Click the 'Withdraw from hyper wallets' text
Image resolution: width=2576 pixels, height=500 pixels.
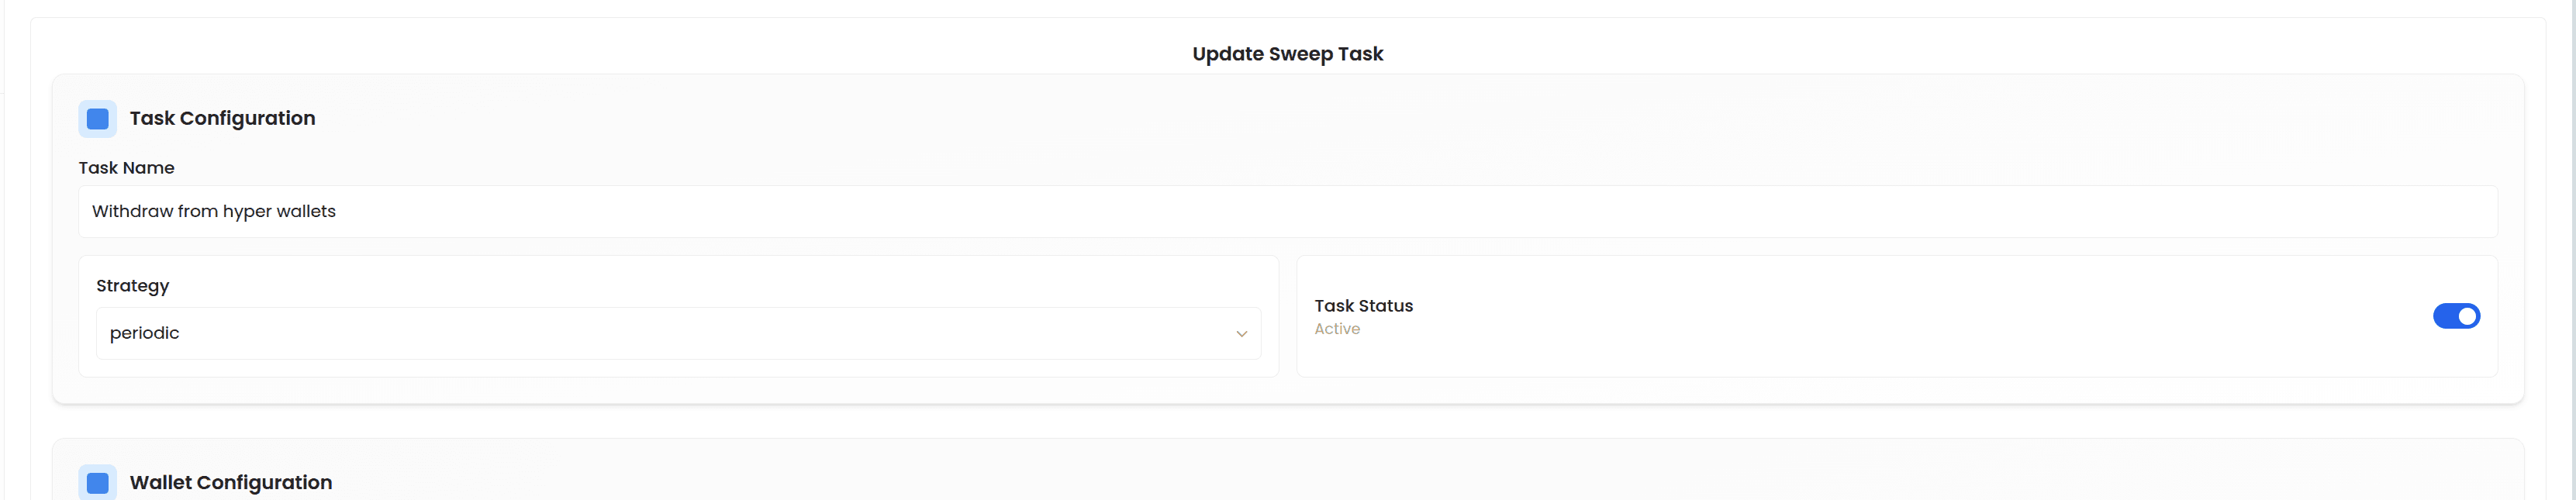(x=214, y=211)
